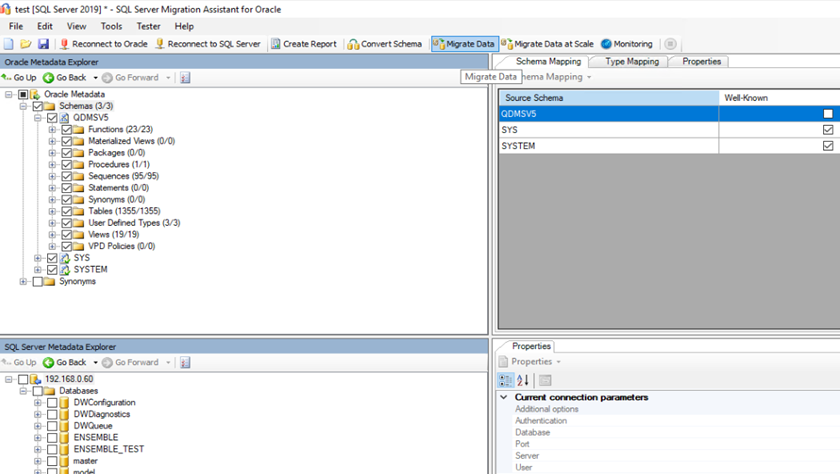Click the lower Properties panel tab
The width and height of the screenshot is (840, 474).
[531, 346]
